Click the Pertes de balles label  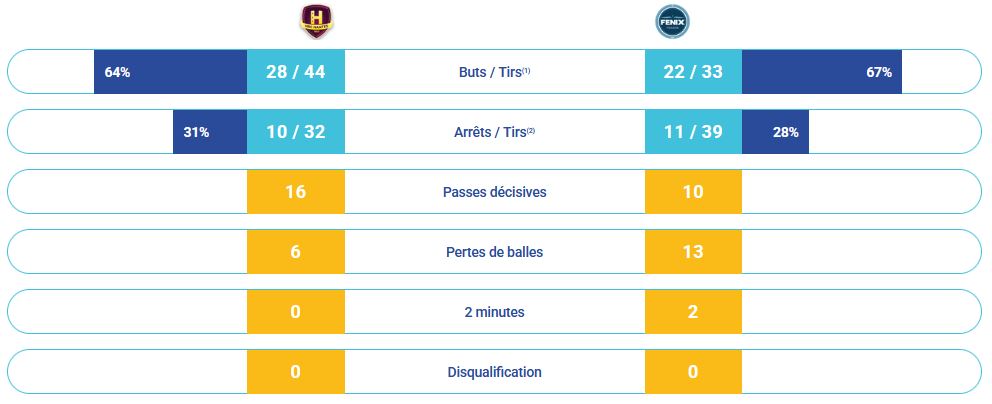click(495, 252)
